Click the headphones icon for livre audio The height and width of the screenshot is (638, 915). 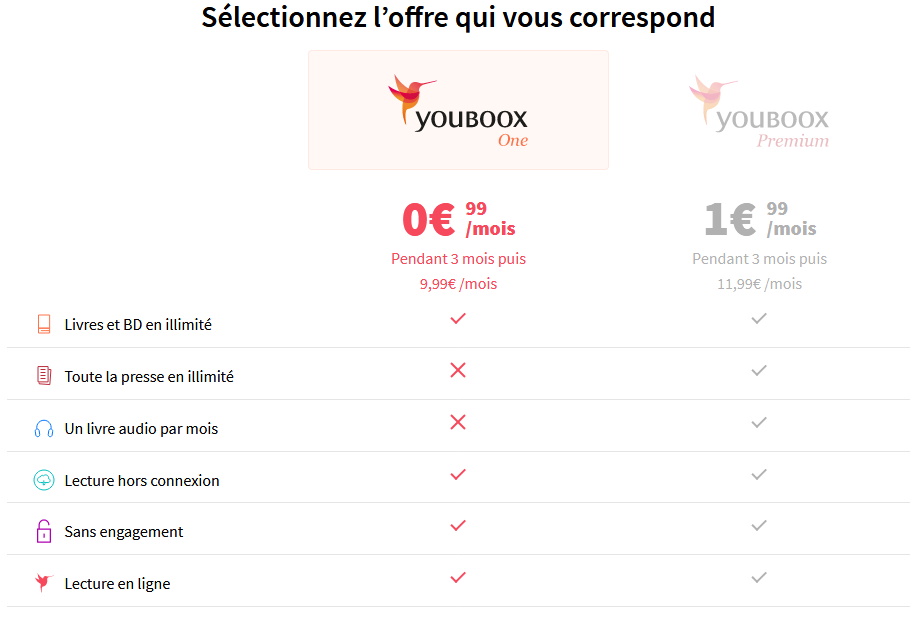tap(44, 428)
